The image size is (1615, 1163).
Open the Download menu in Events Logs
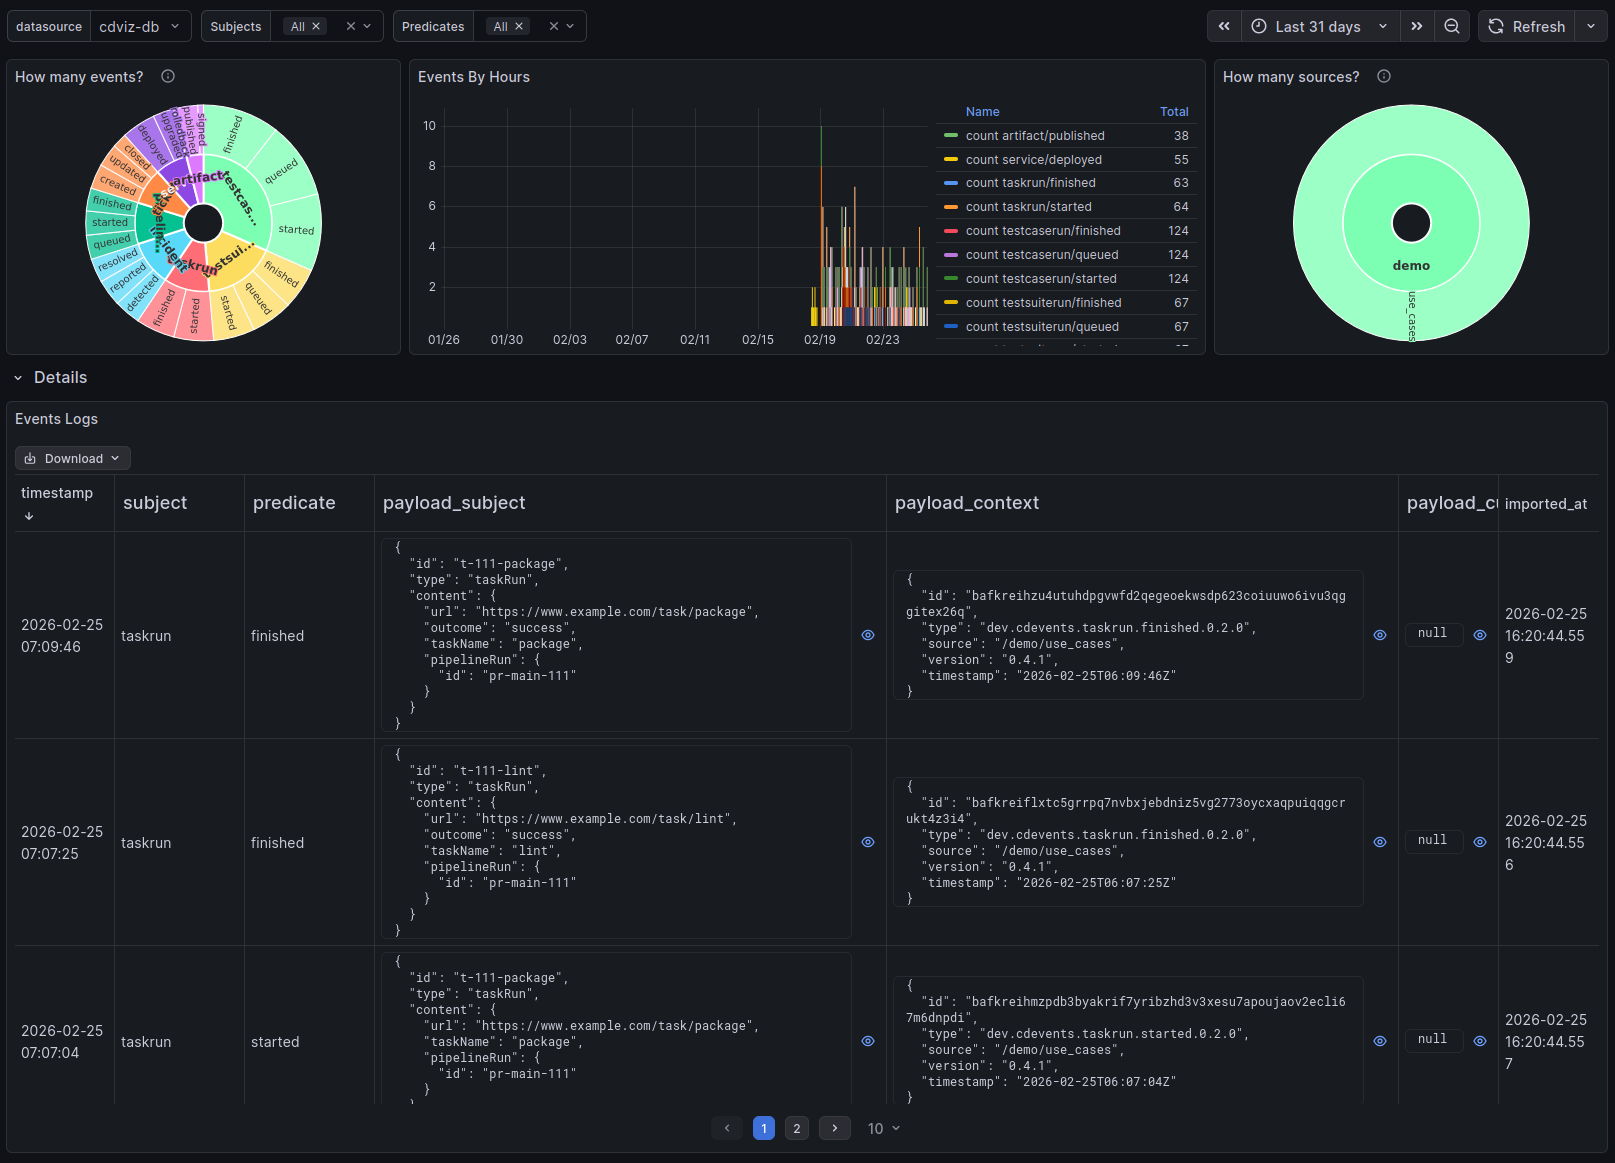tap(73, 458)
